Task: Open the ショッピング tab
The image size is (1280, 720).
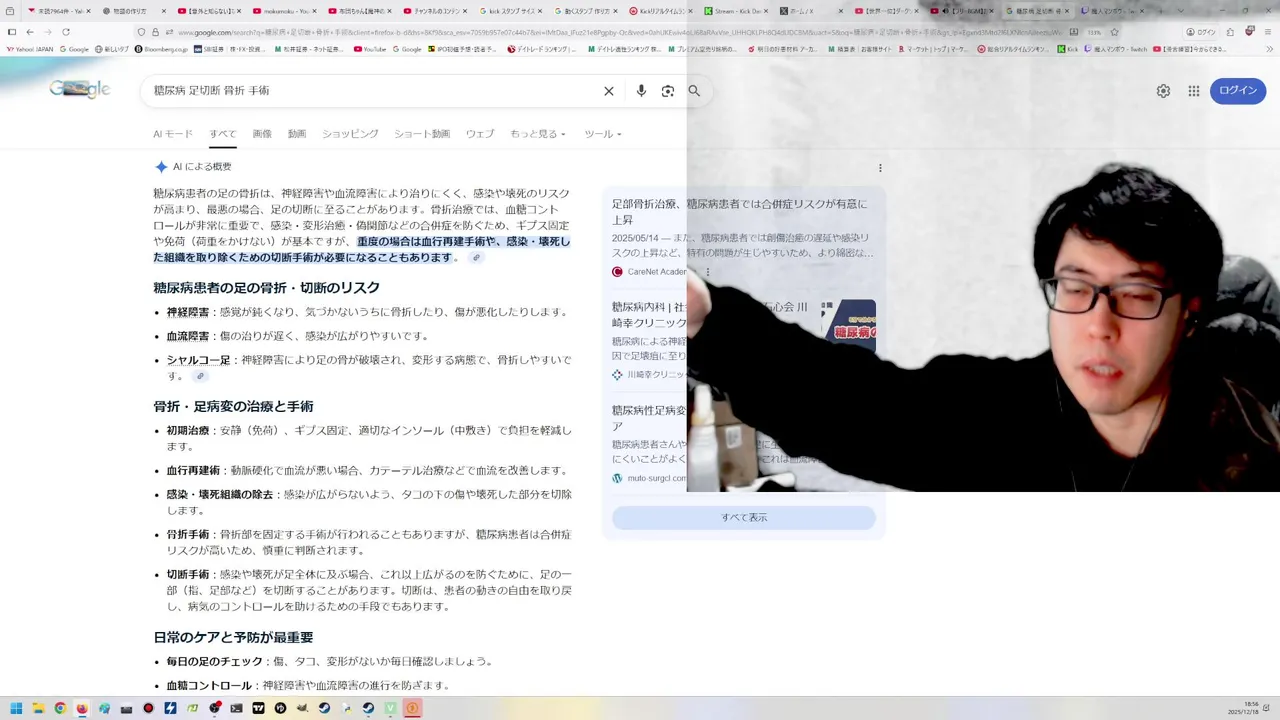Action: (x=350, y=134)
